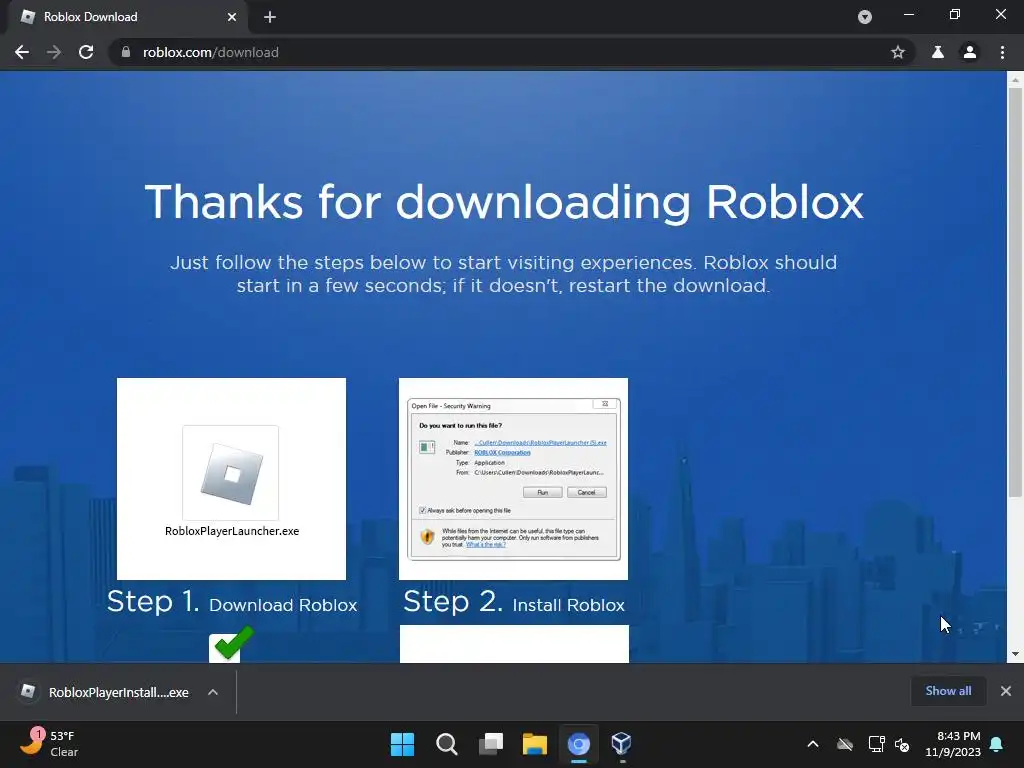Screen dimensions: 1024x768
Task: Click the RobloxPlayerLauncher.exe thumbnail
Action: (231, 479)
